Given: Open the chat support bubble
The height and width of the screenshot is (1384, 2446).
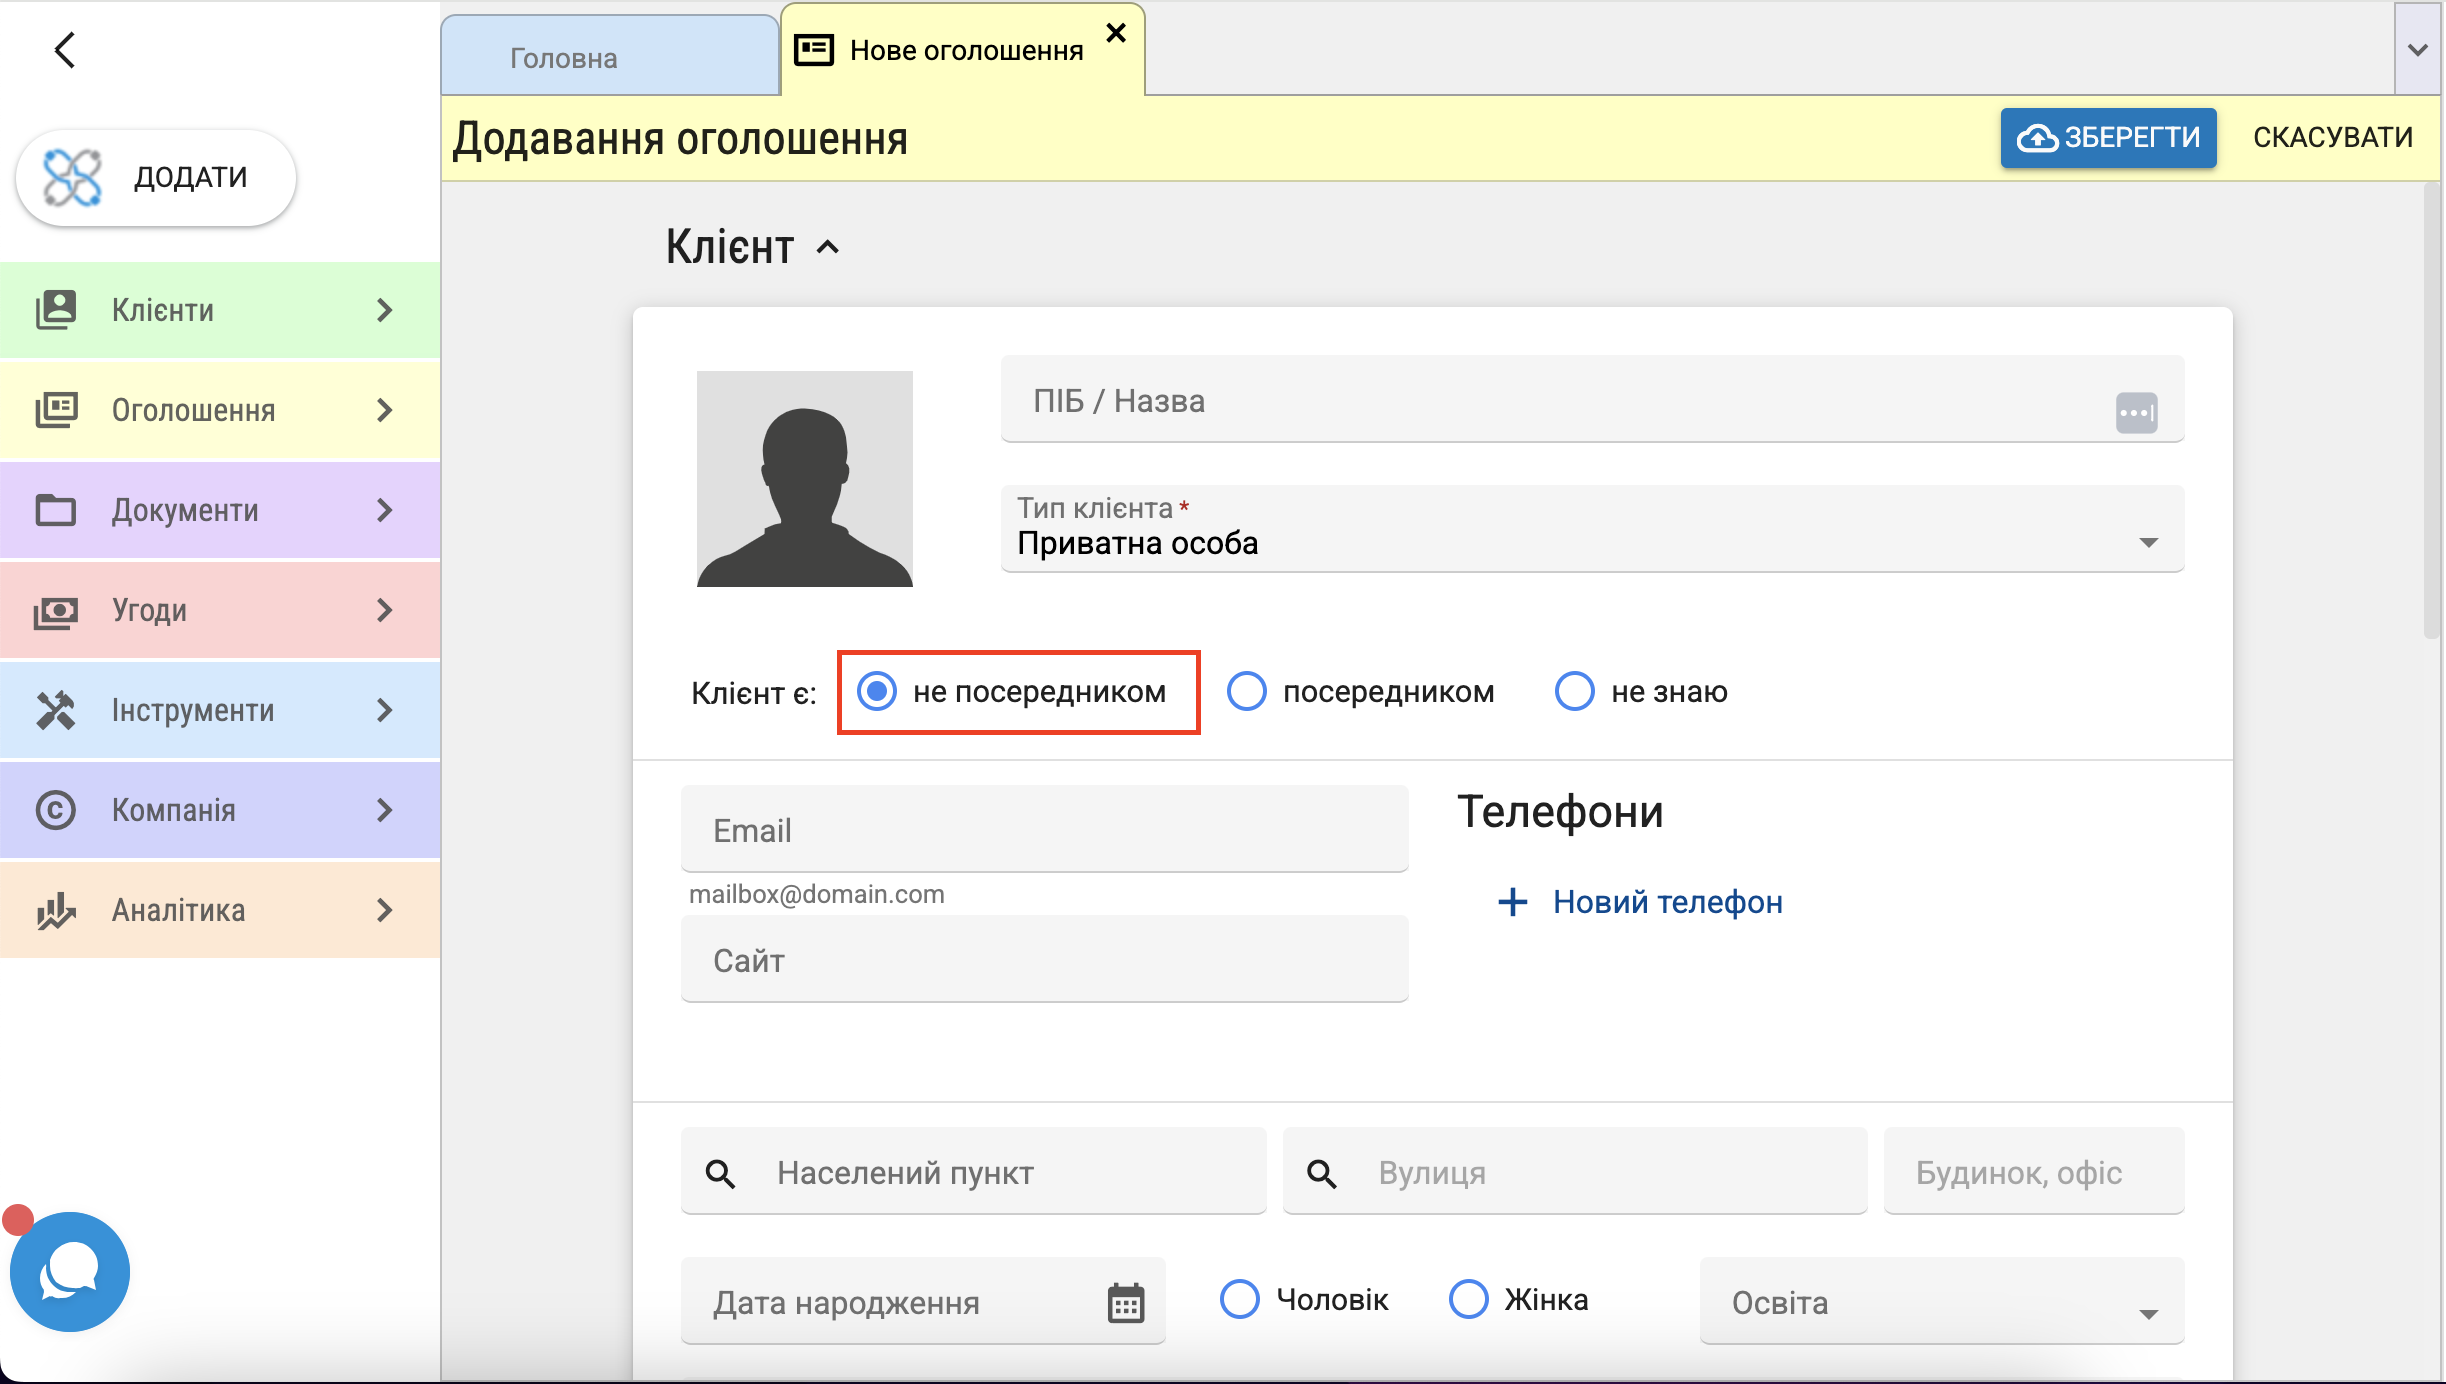Looking at the screenshot, I should [70, 1272].
